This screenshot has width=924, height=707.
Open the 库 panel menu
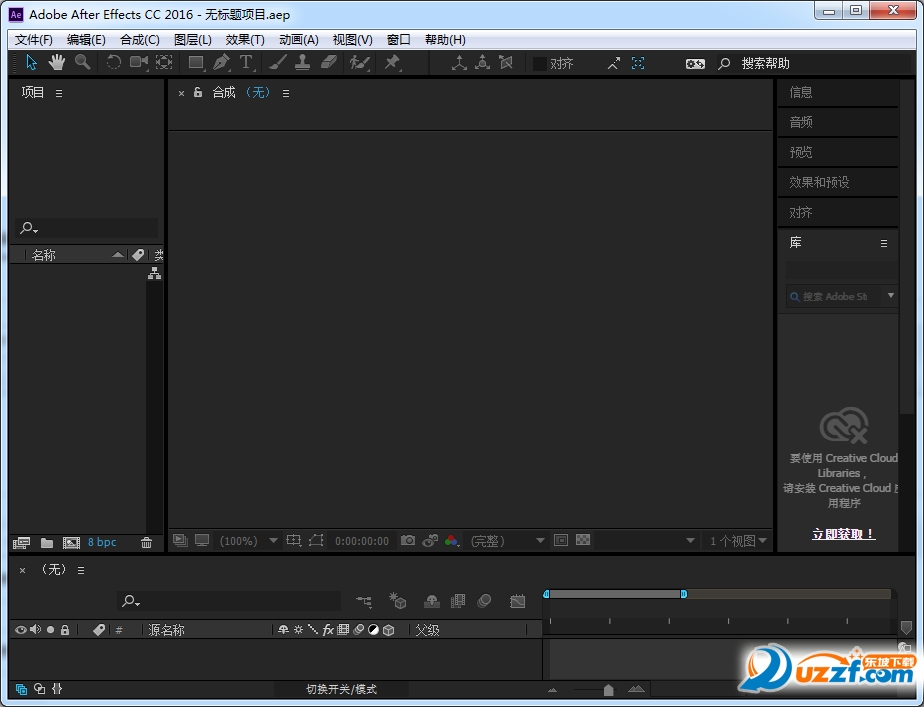click(x=884, y=243)
